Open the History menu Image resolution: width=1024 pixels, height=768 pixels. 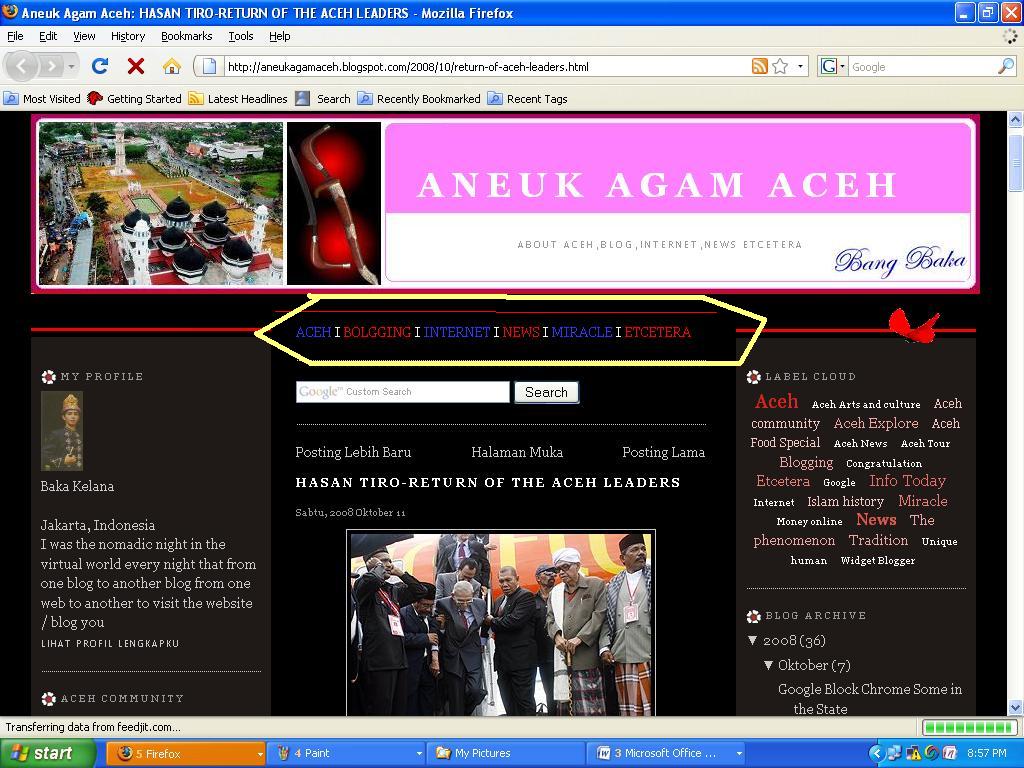(x=127, y=36)
